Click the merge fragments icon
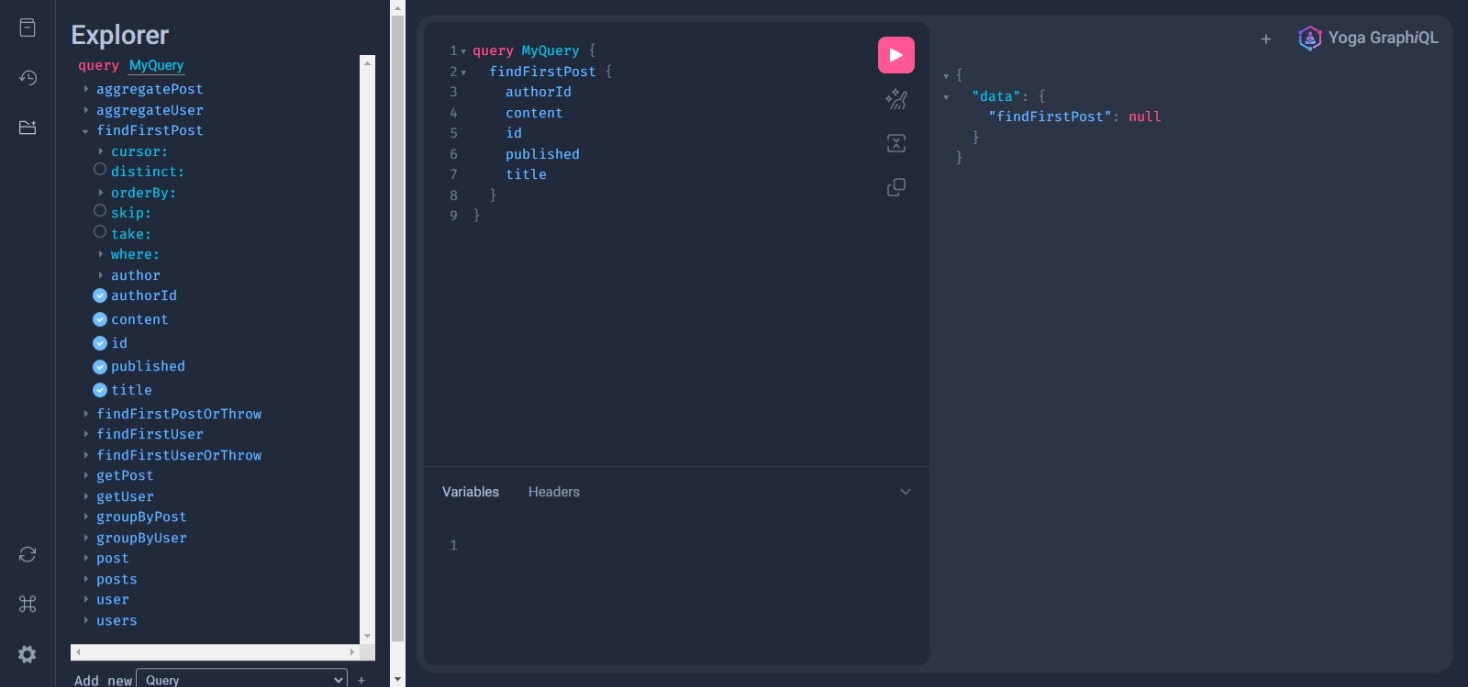 coord(896,143)
